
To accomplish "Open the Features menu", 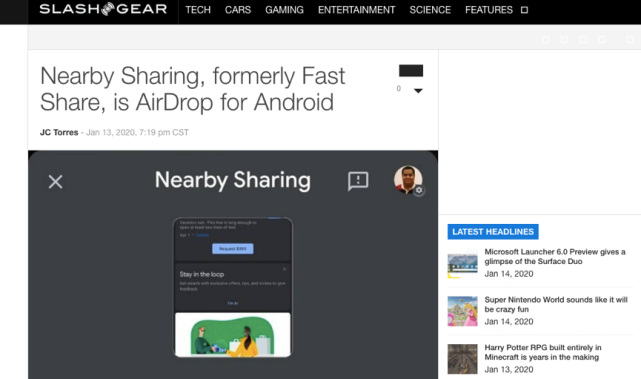I will (489, 10).
